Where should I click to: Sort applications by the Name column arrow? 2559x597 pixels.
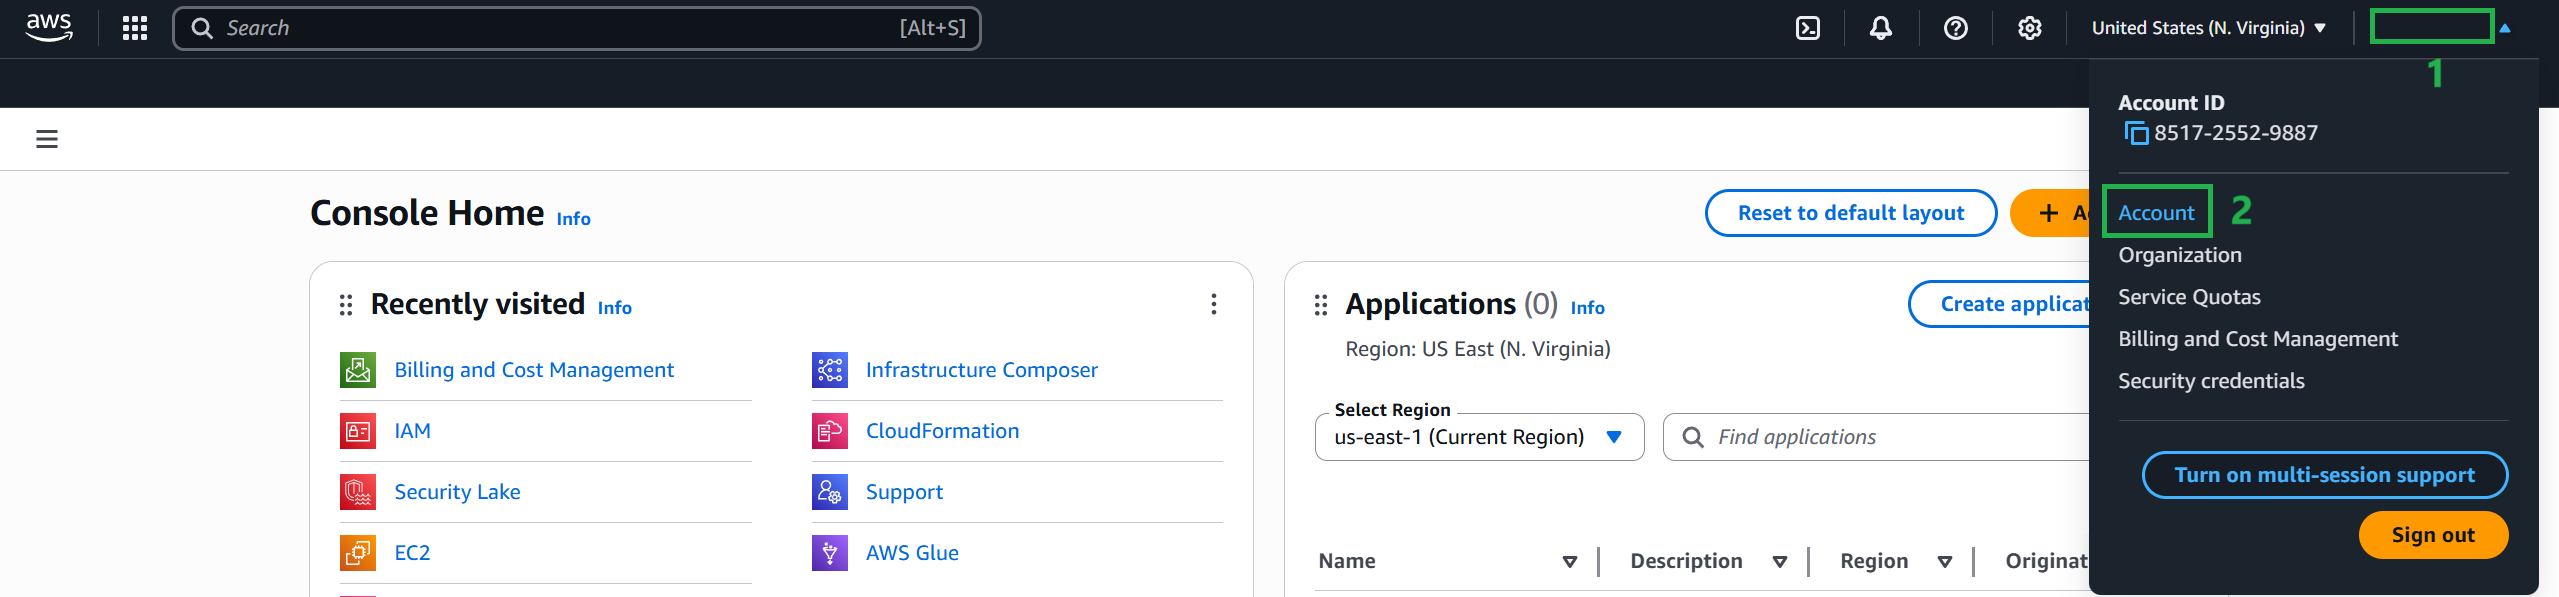[1569, 562]
